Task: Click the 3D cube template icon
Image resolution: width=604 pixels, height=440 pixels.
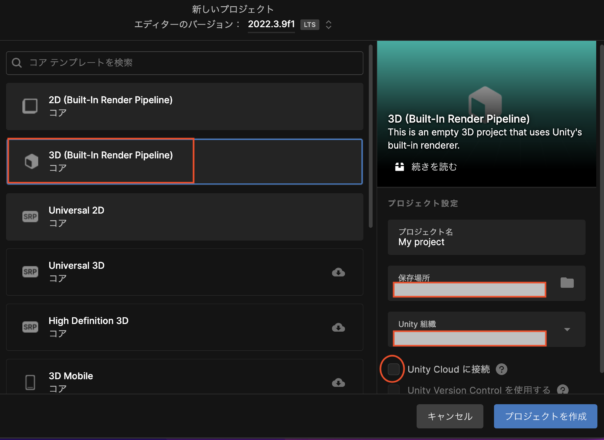Action: 31,161
